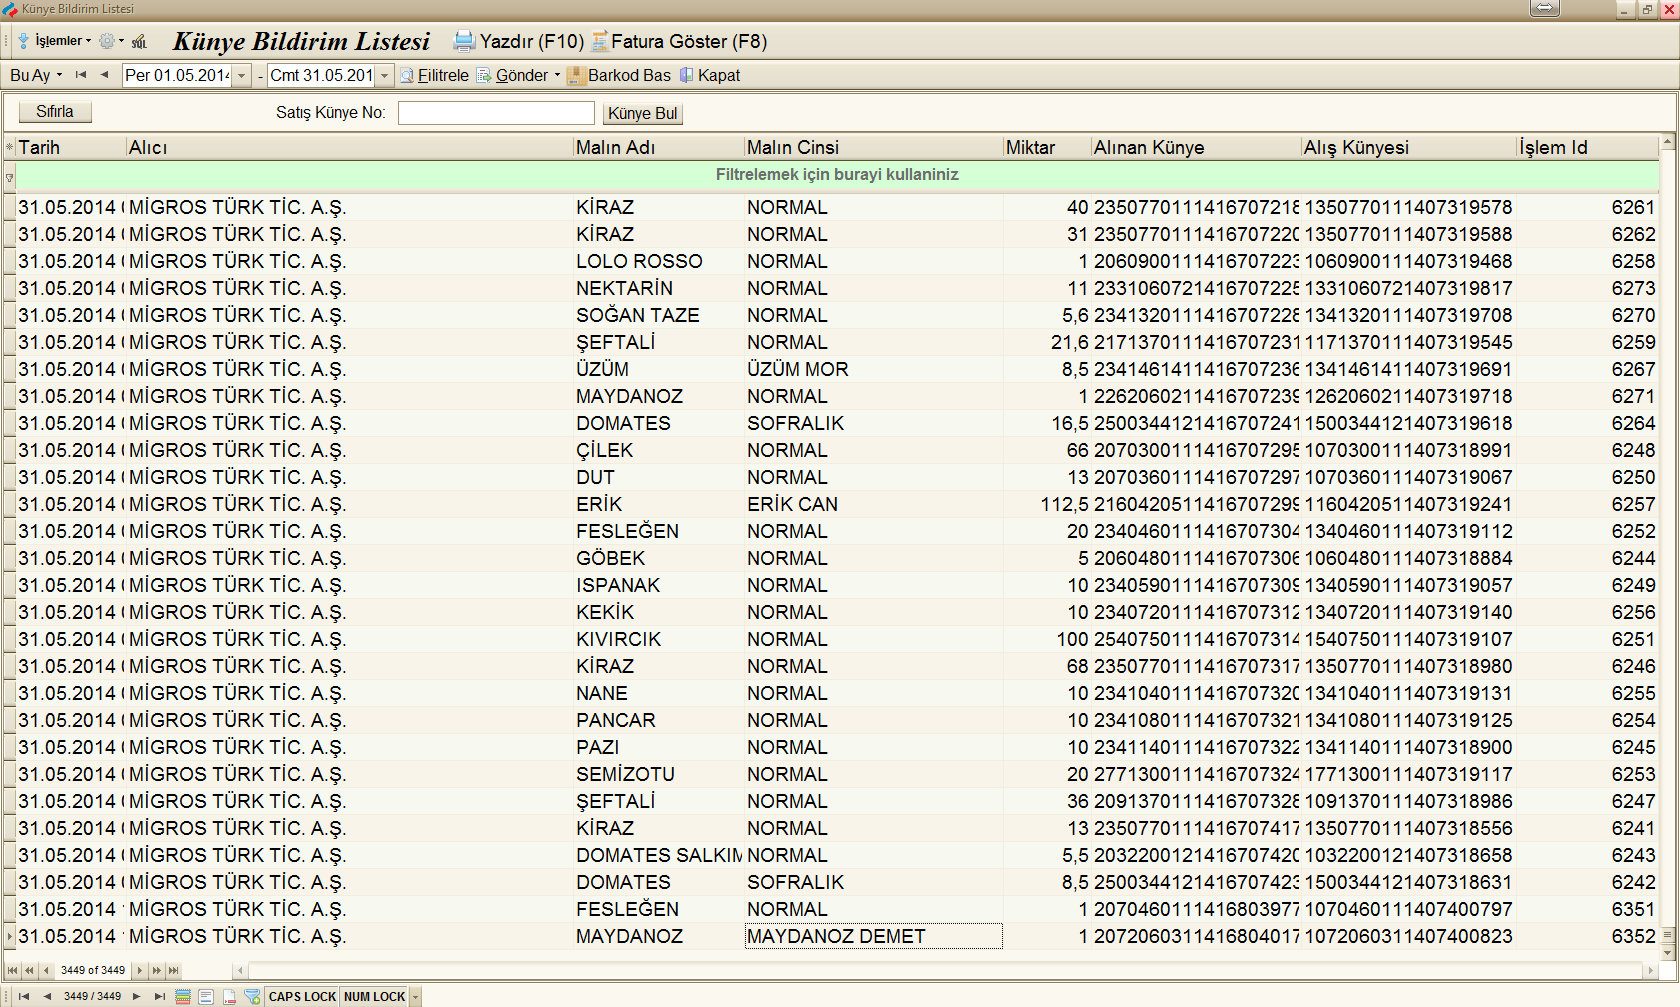Go to first record in grid navigator

(12, 970)
